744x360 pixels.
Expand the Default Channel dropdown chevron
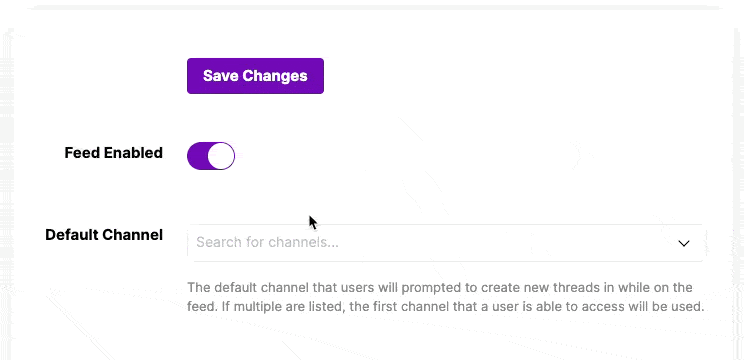(x=683, y=243)
